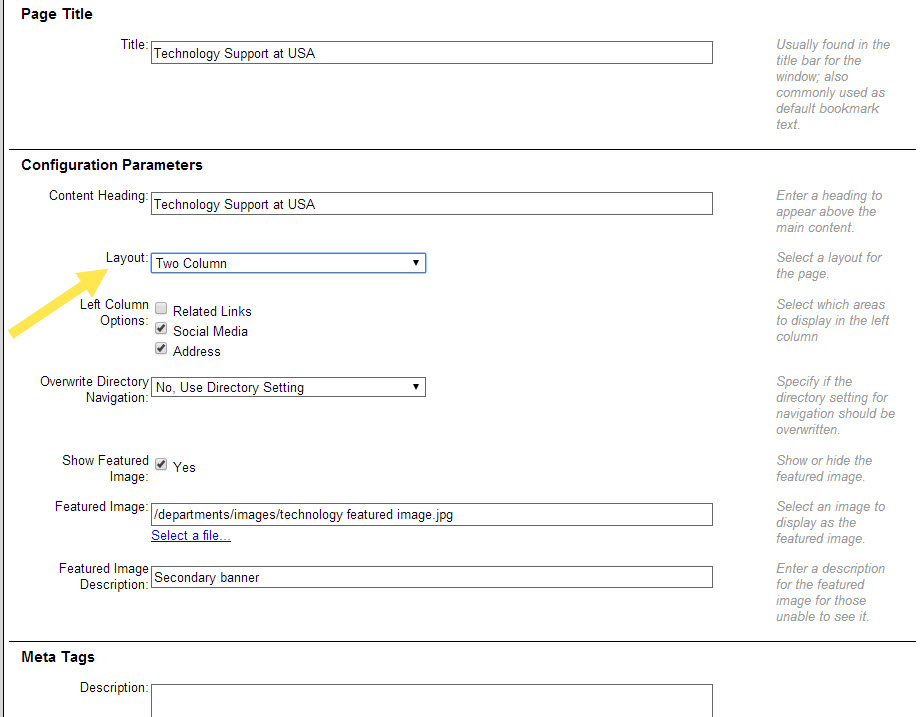
Task: Click the Related Links label
Action: coord(212,311)
